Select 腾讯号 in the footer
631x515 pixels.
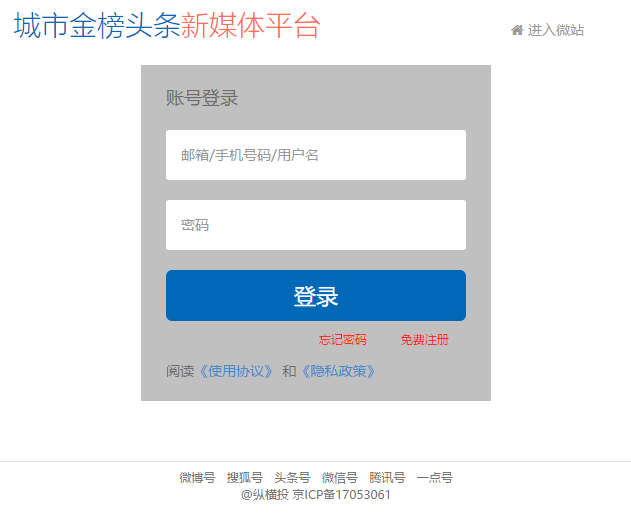(387, 478)
